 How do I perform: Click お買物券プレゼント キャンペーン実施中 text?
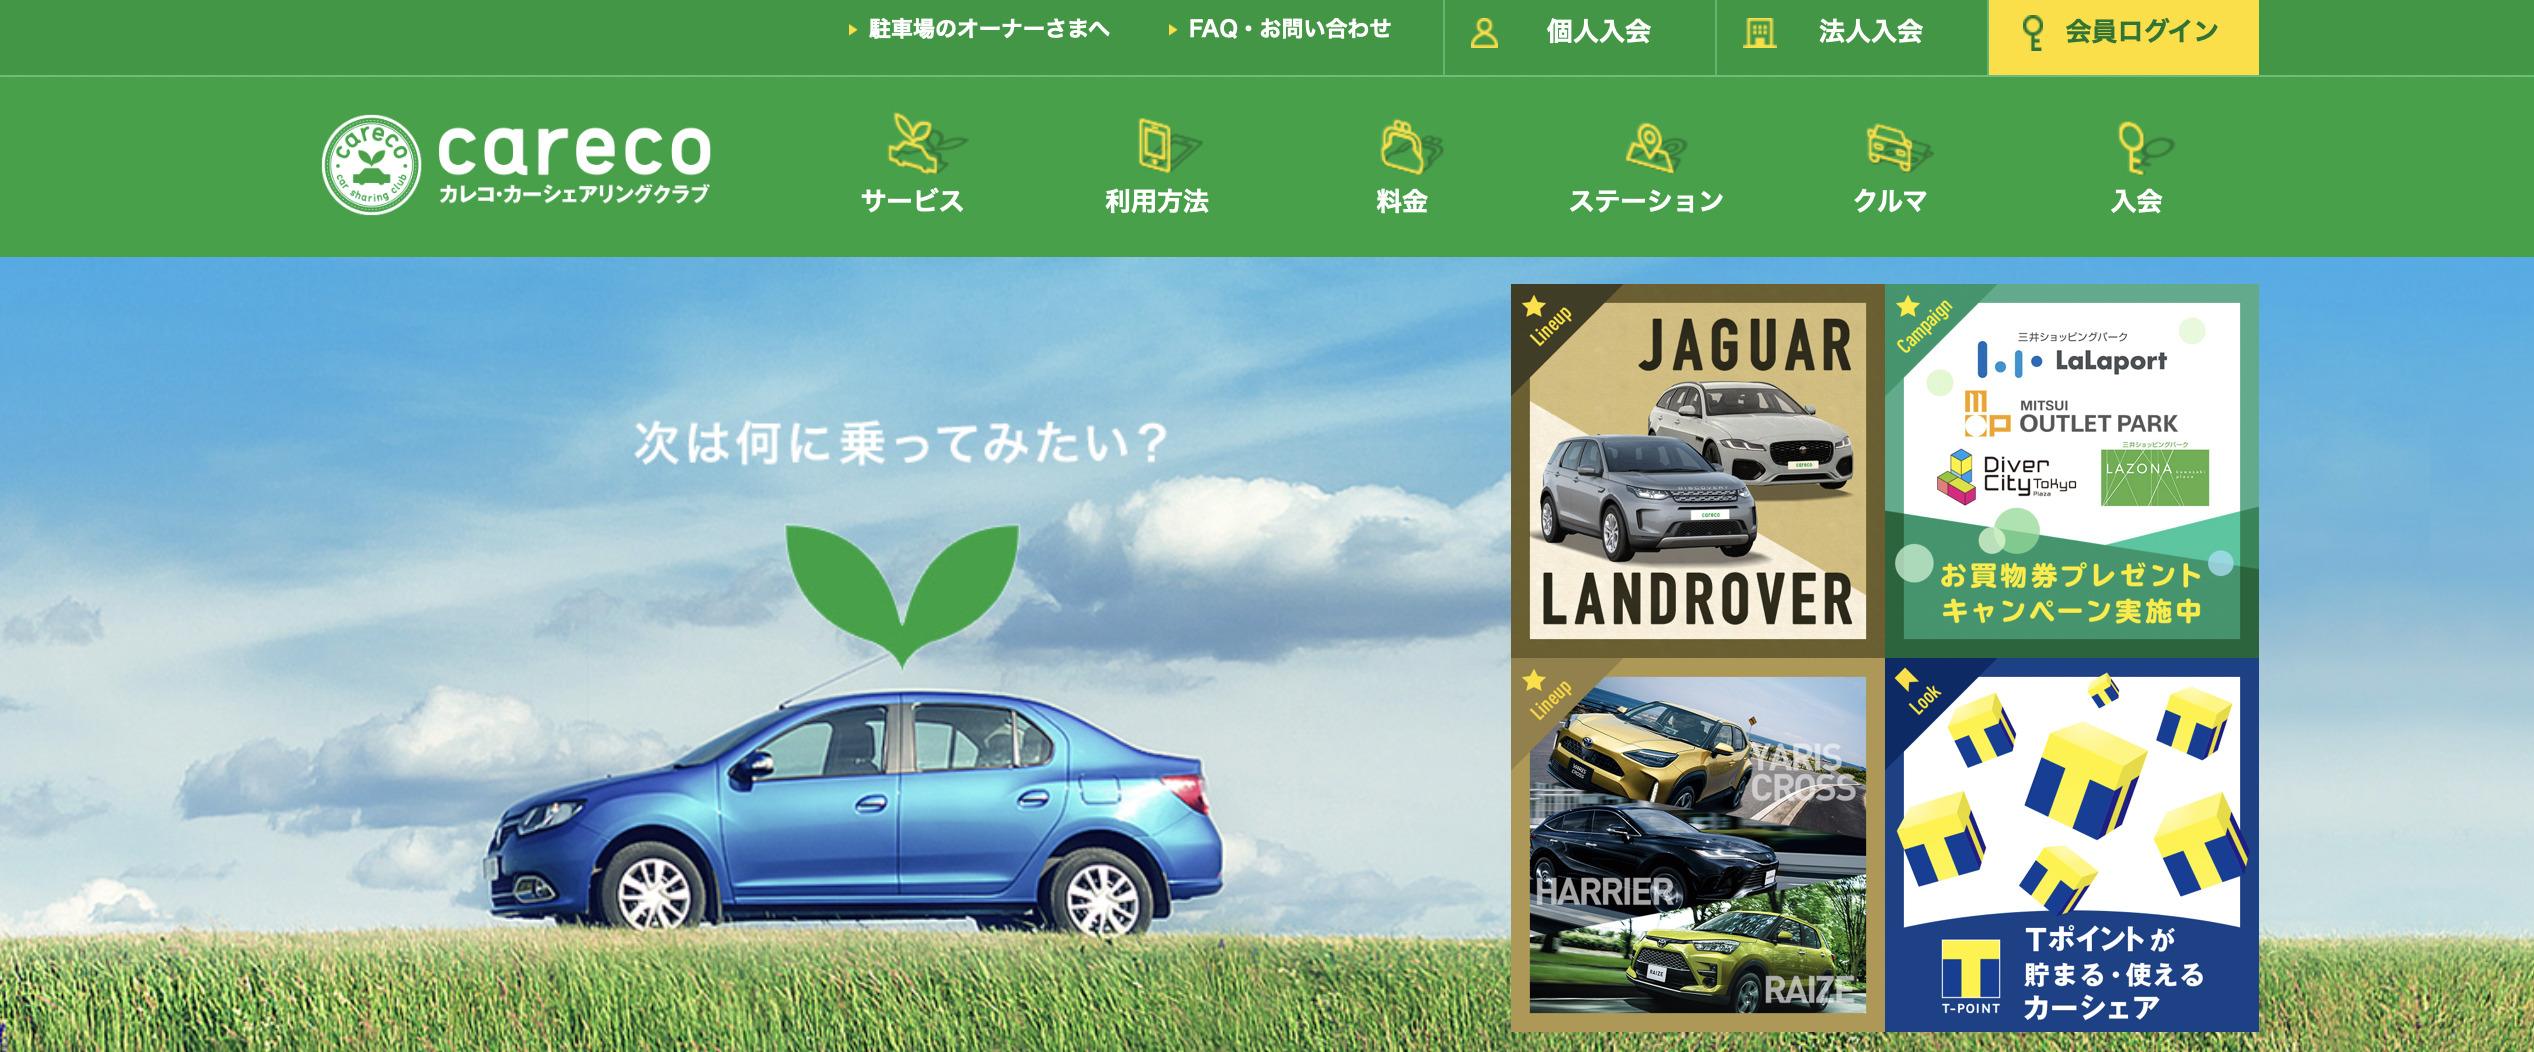click(2071, 593)
